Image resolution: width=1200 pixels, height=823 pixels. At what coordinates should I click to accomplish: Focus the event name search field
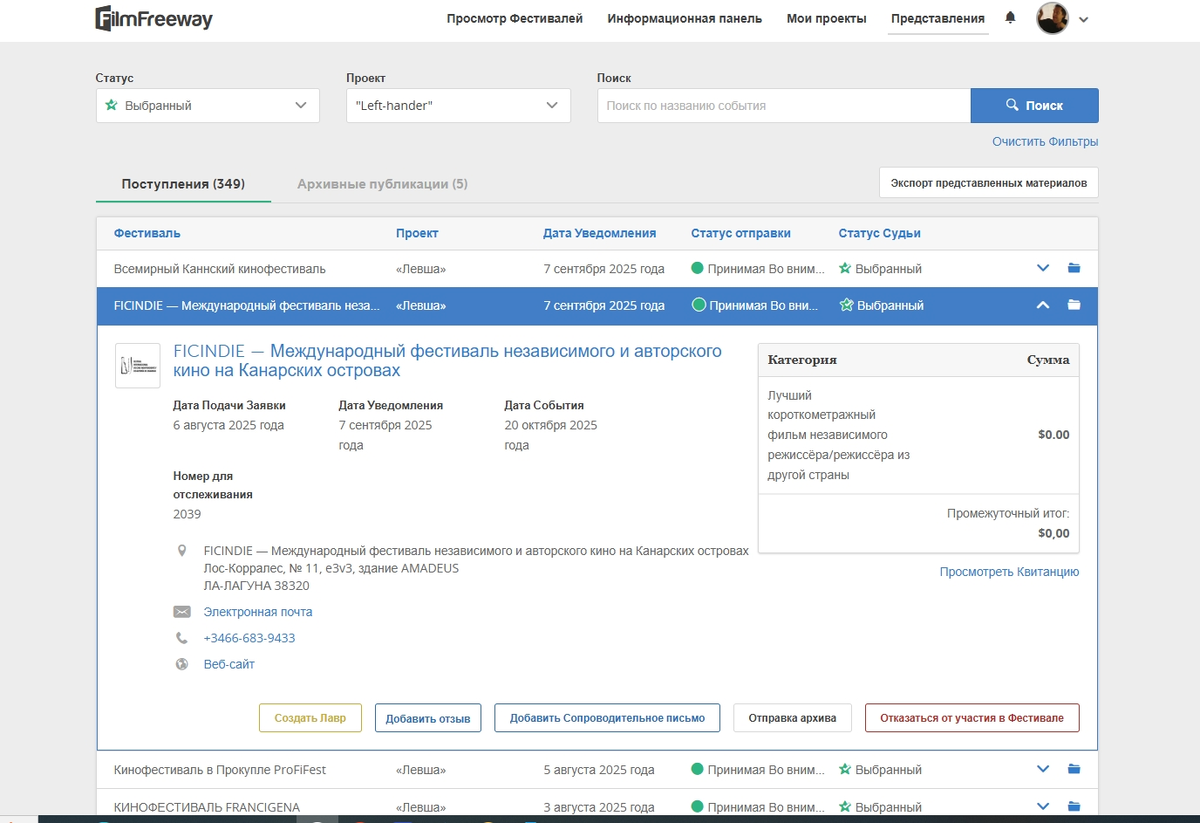(x=784, y=106)
